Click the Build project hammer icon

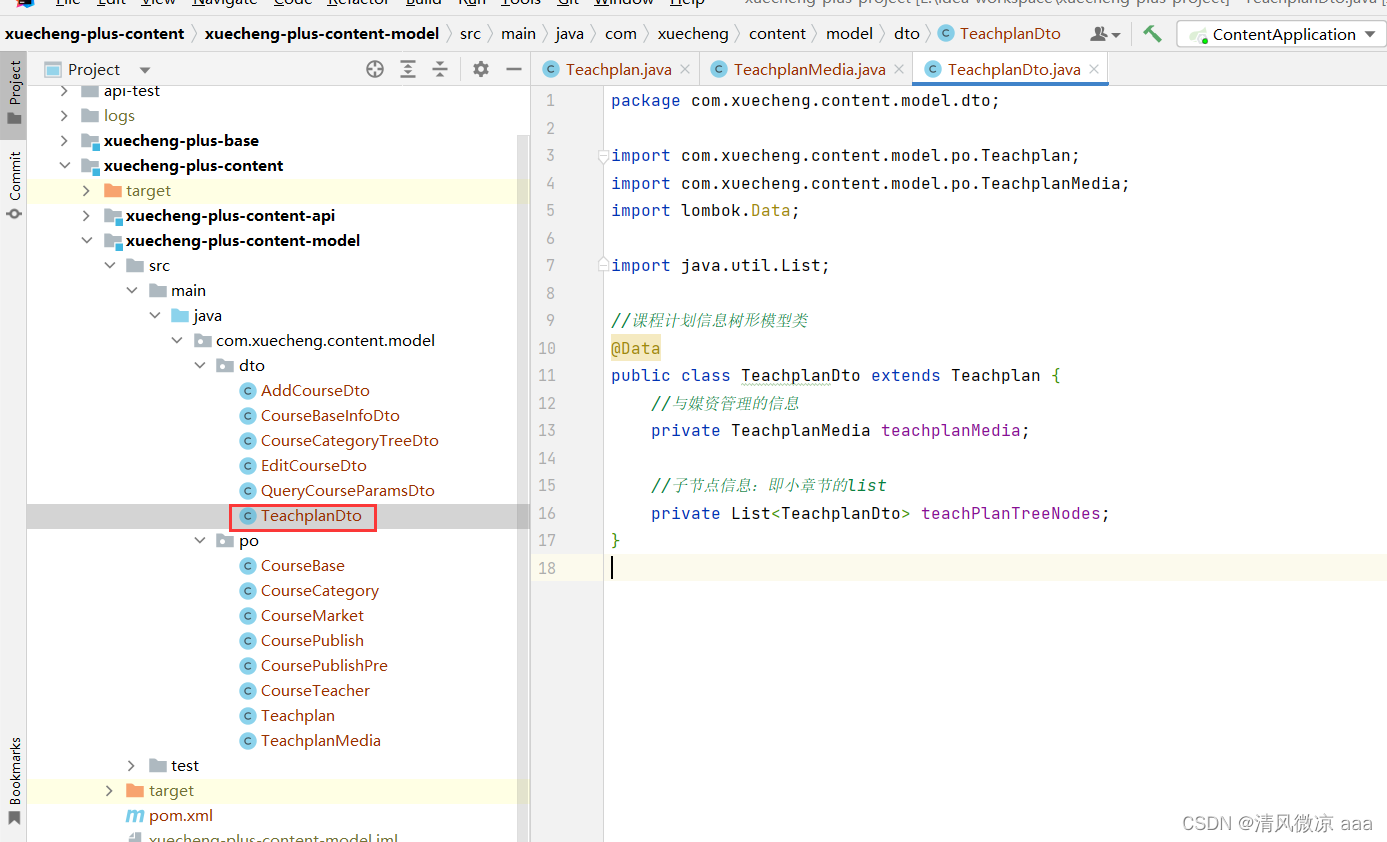[x=1152, y=34]
